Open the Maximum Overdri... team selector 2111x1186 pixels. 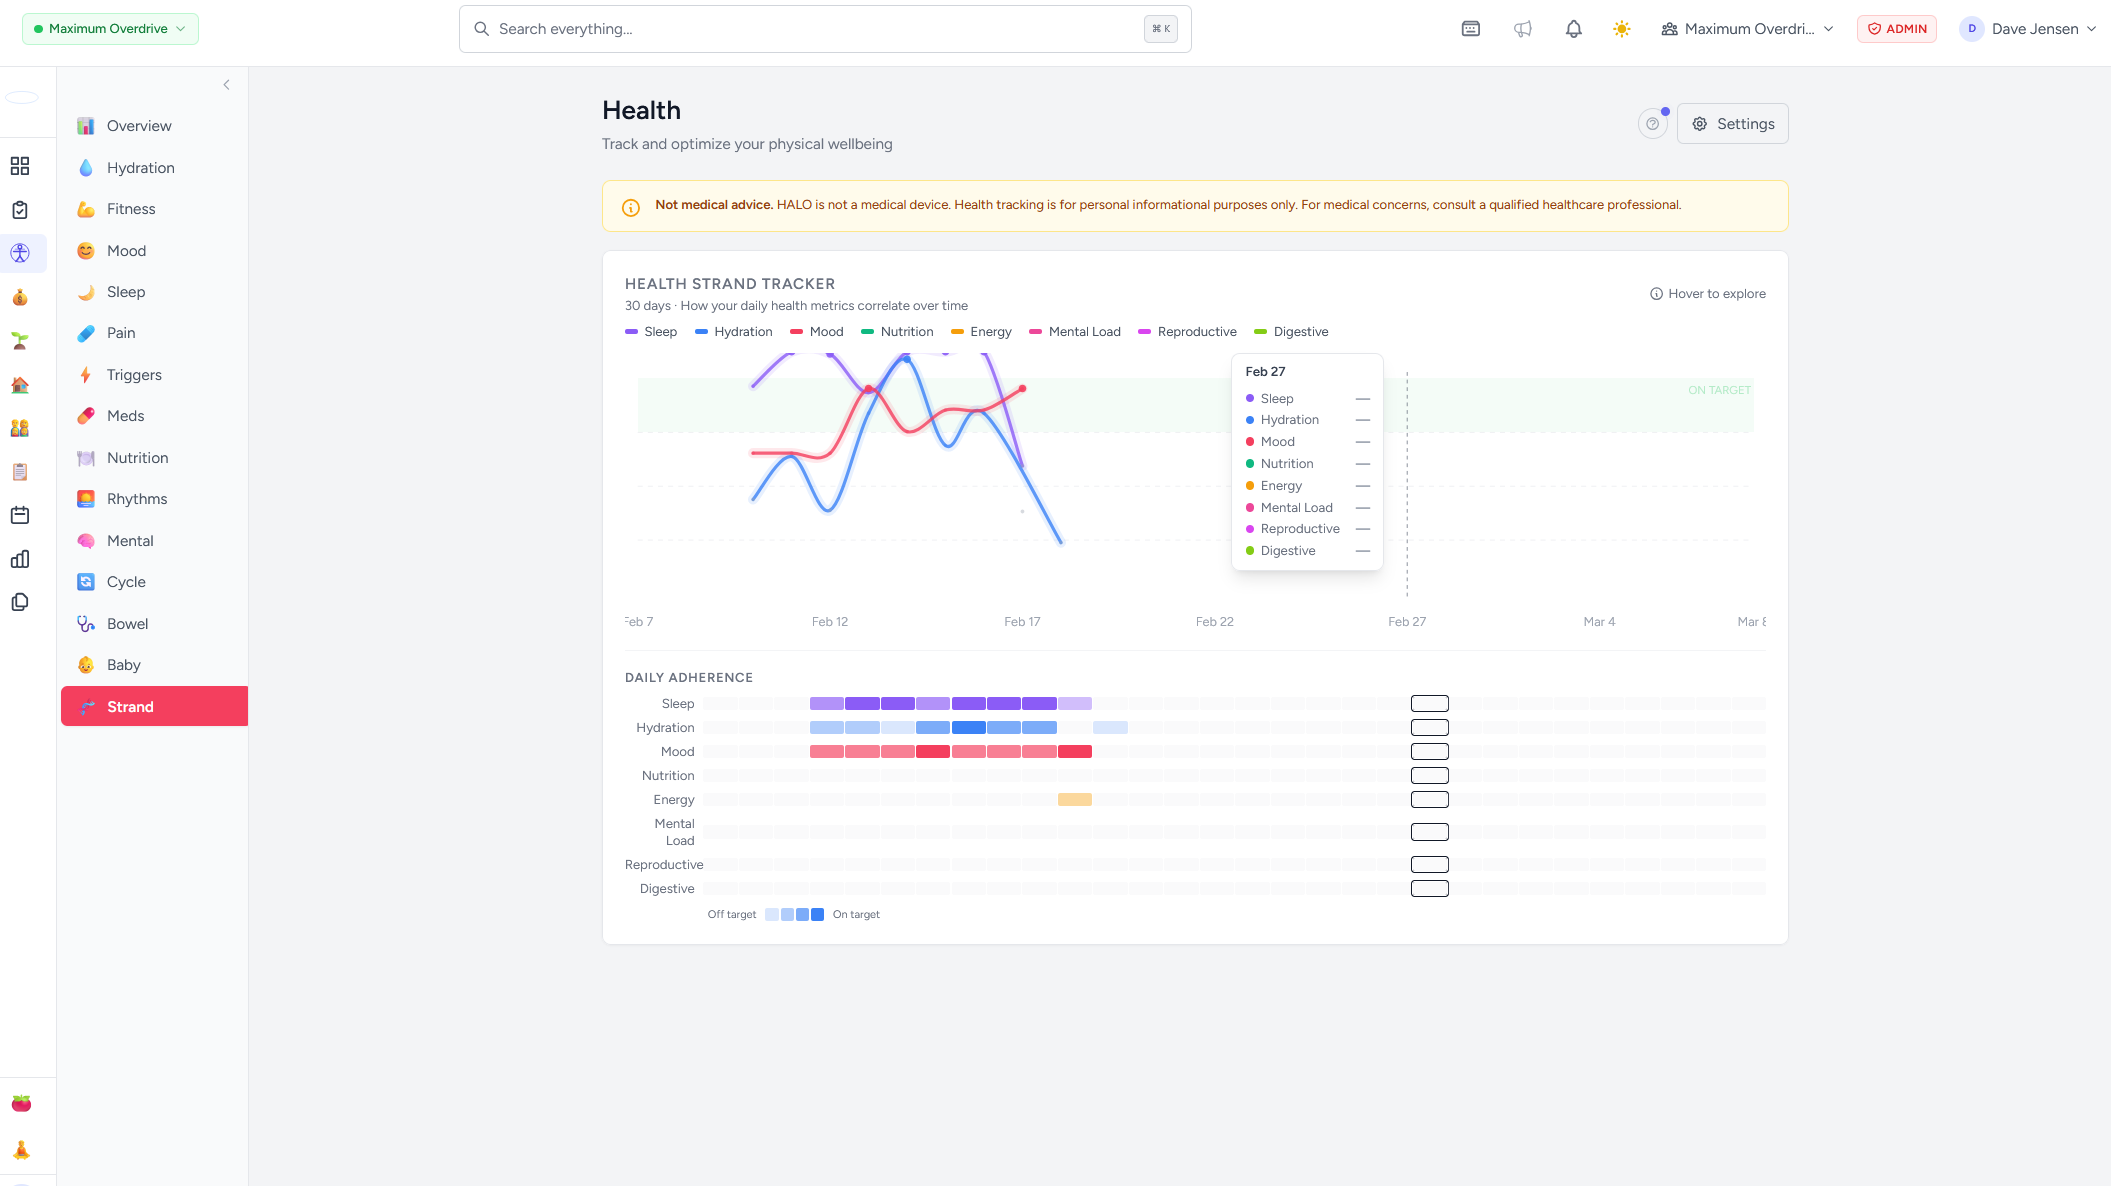[x=1747, y=29]
